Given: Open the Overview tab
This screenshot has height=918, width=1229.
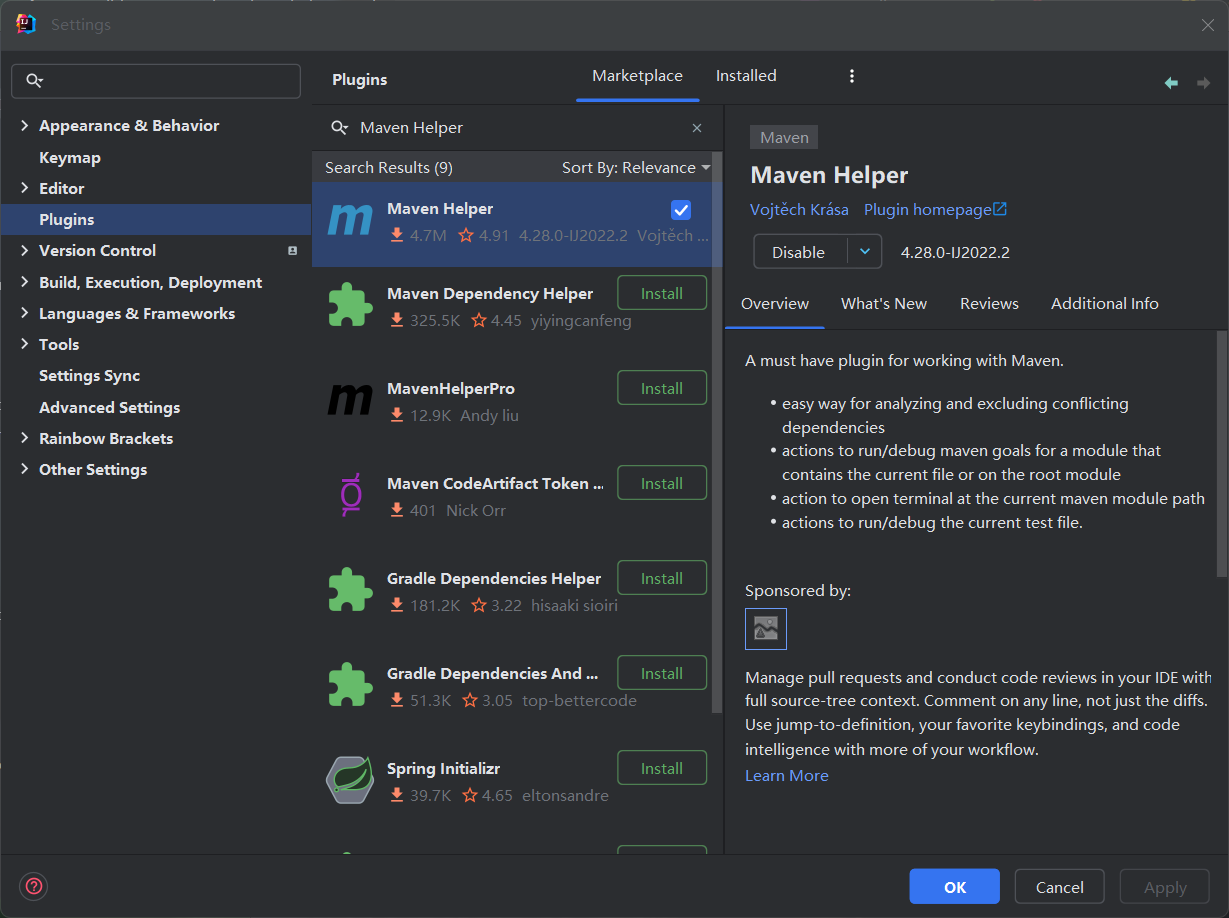Looking at the screenshot, I should [x=775, y=304].
